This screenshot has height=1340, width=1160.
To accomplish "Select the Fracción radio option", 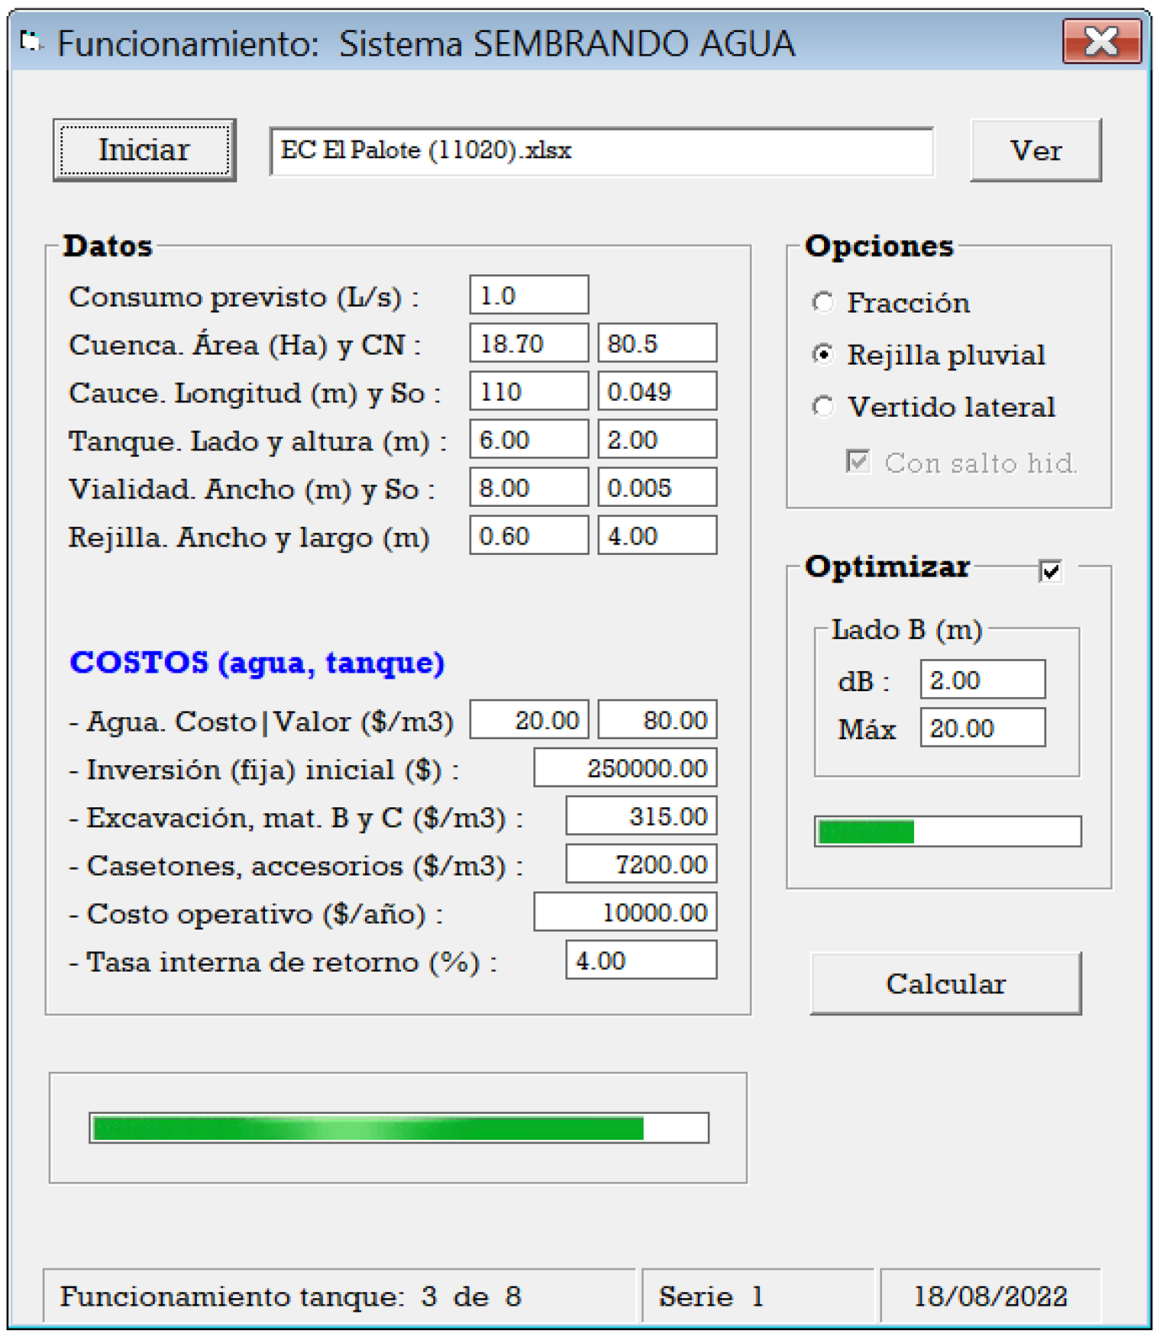I will (x=823, y=302).
